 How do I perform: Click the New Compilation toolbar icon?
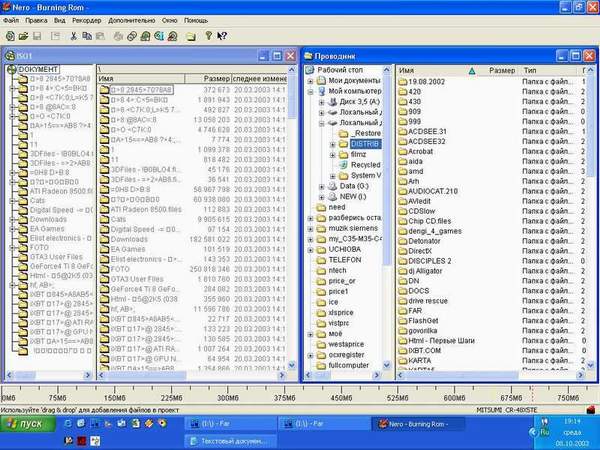click(9, 35)
